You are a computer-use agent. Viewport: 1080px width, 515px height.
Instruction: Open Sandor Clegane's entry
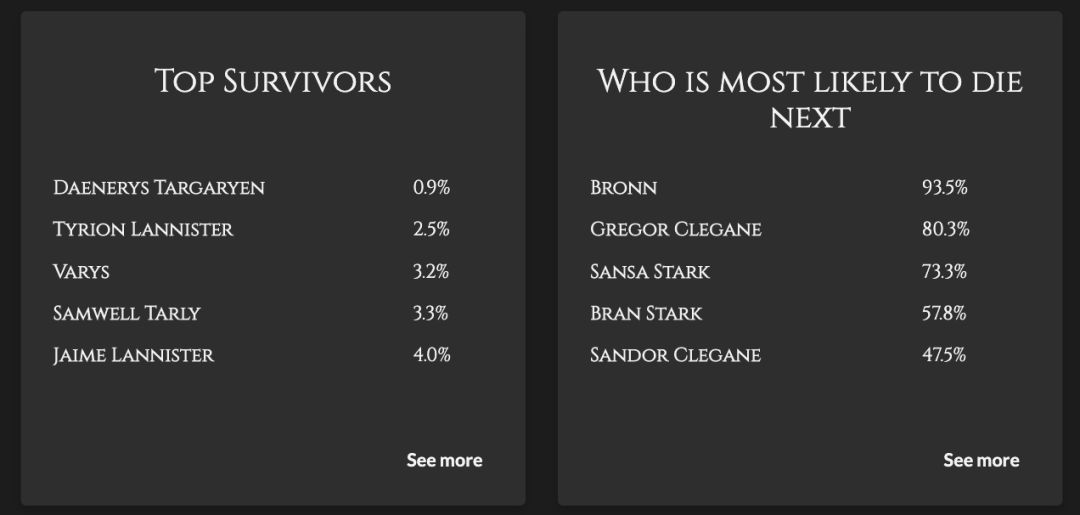675,355
